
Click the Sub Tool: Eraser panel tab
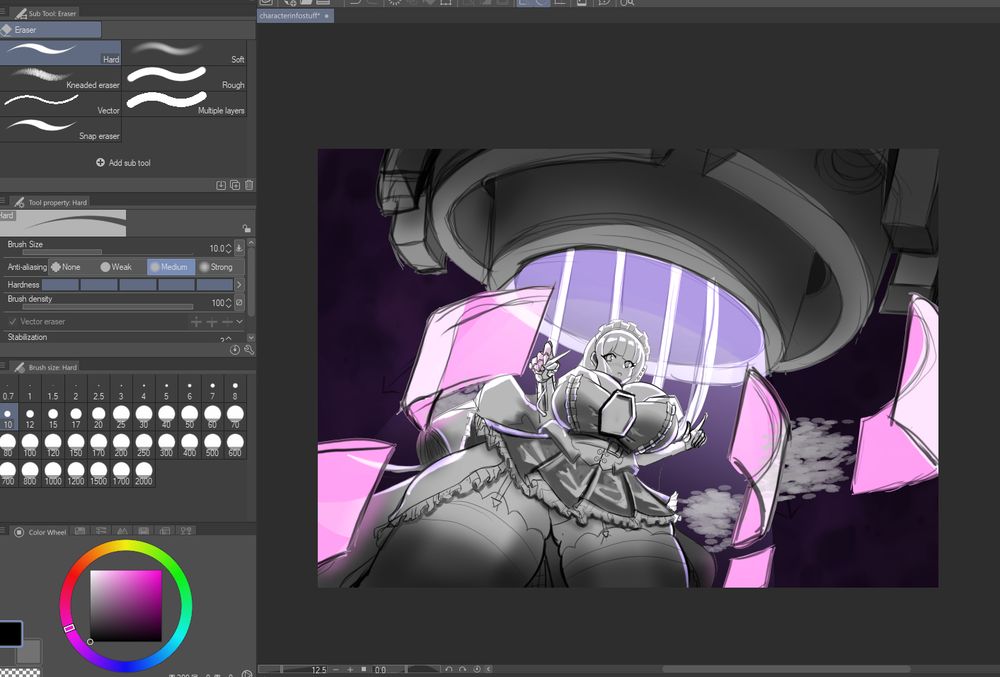coord(47,13)
